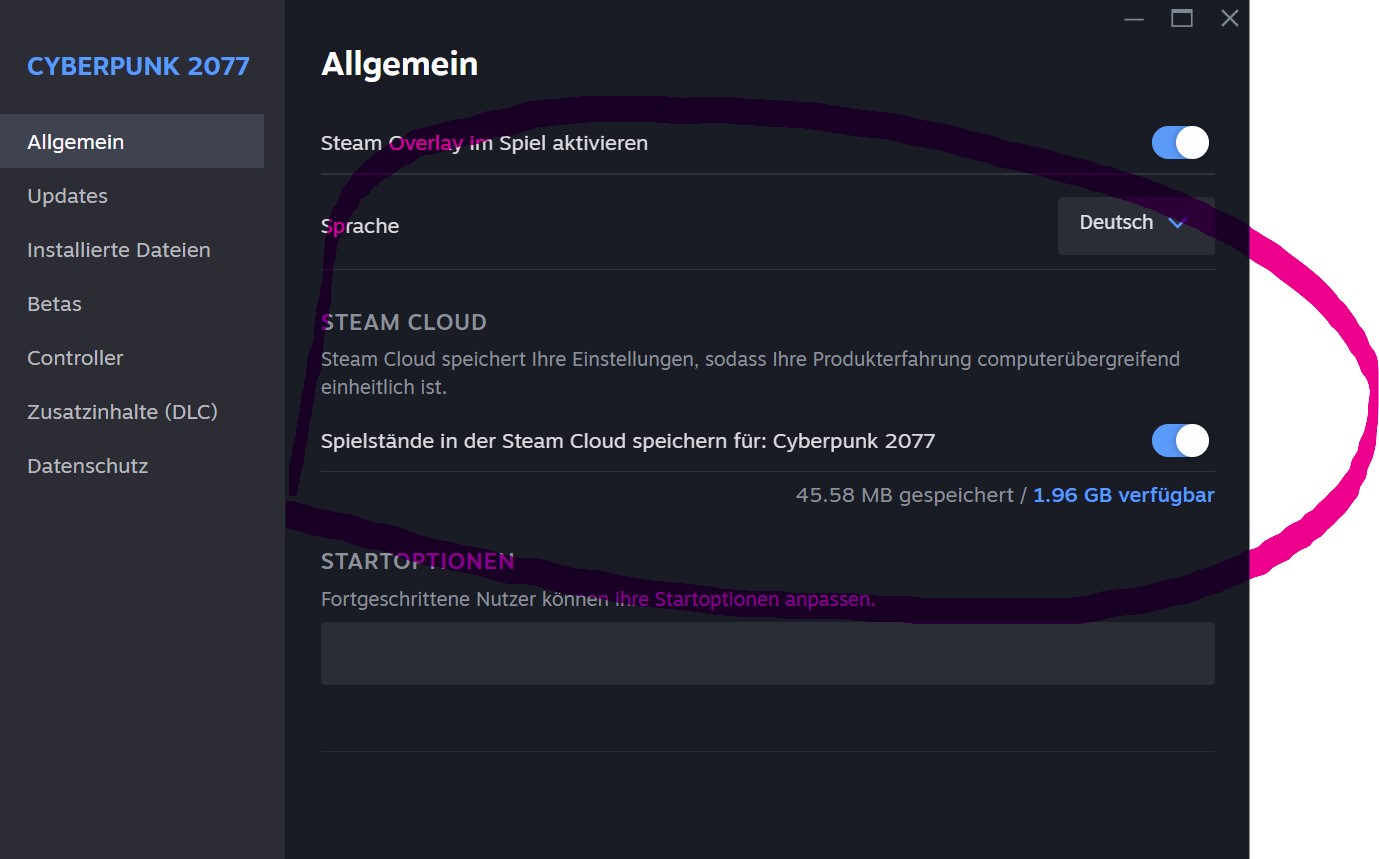1379x859 pixels.
Task: Close the properties window
Action: point(1230,19)
